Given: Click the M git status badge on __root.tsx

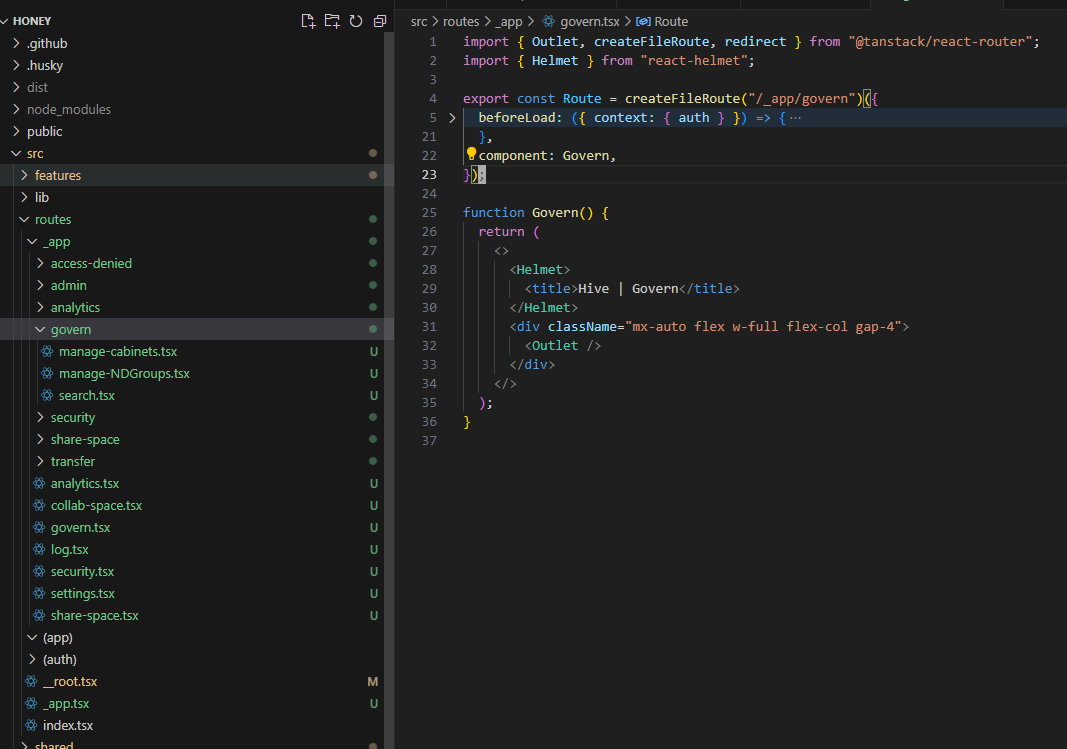Looking at the screenshot, I should click(x=373, y=682).
